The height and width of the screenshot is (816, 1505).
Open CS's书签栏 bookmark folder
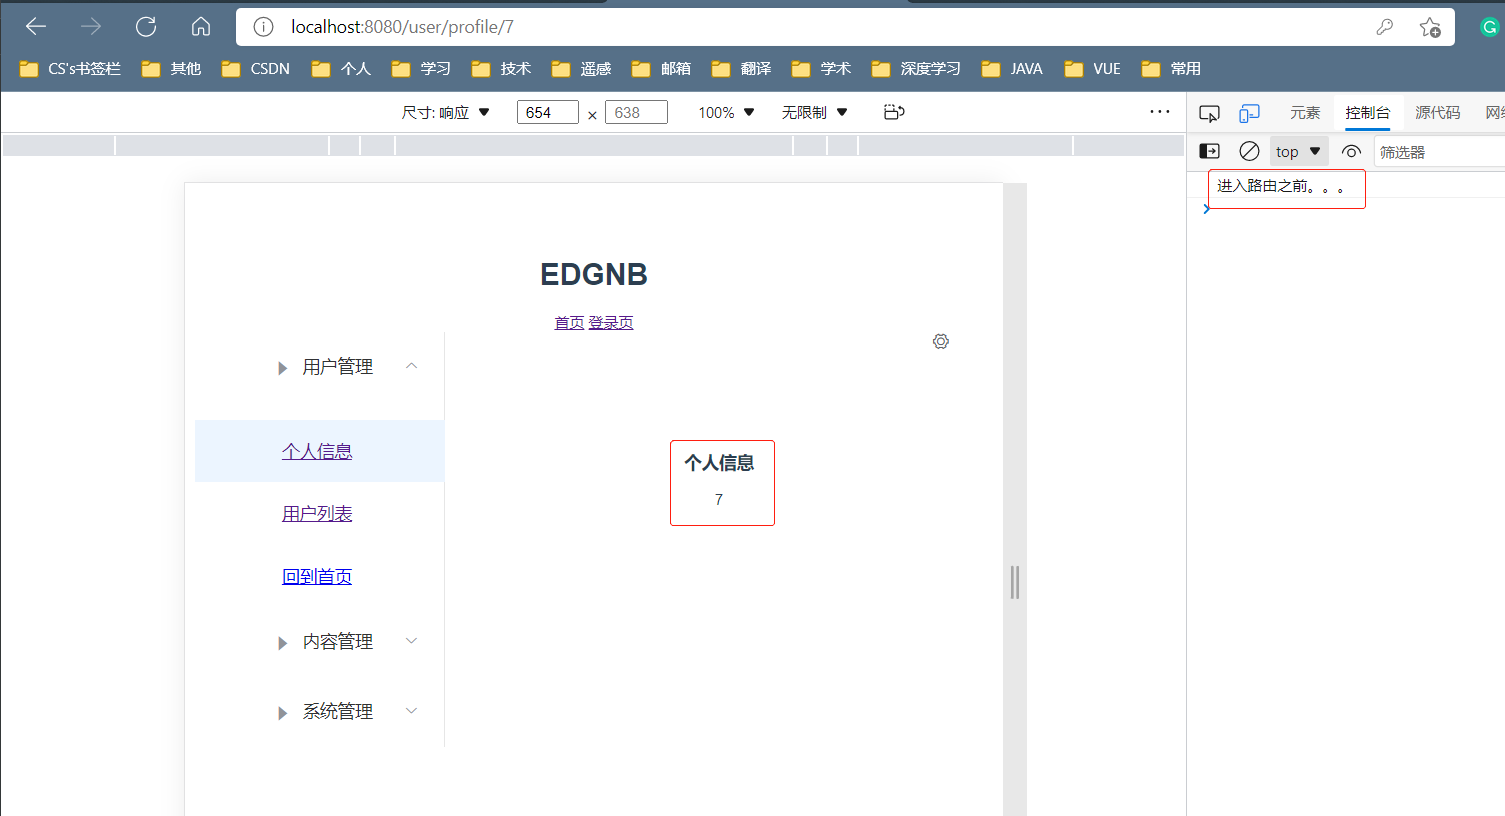(70, 69)
